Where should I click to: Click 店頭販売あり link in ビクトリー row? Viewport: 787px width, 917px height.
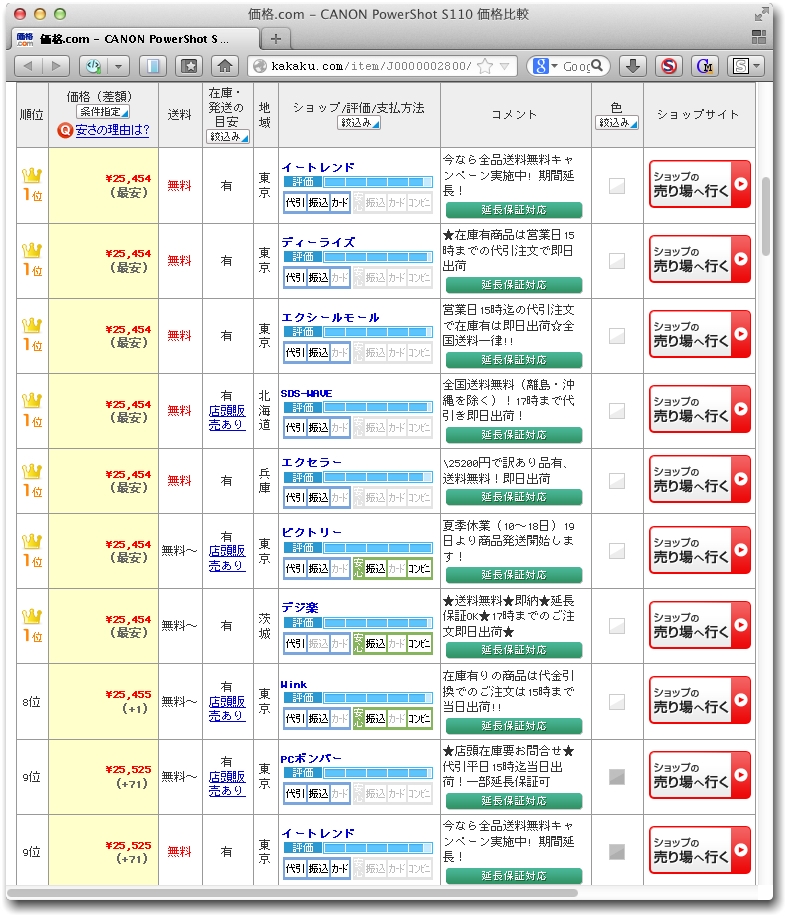tap(227, 558)
